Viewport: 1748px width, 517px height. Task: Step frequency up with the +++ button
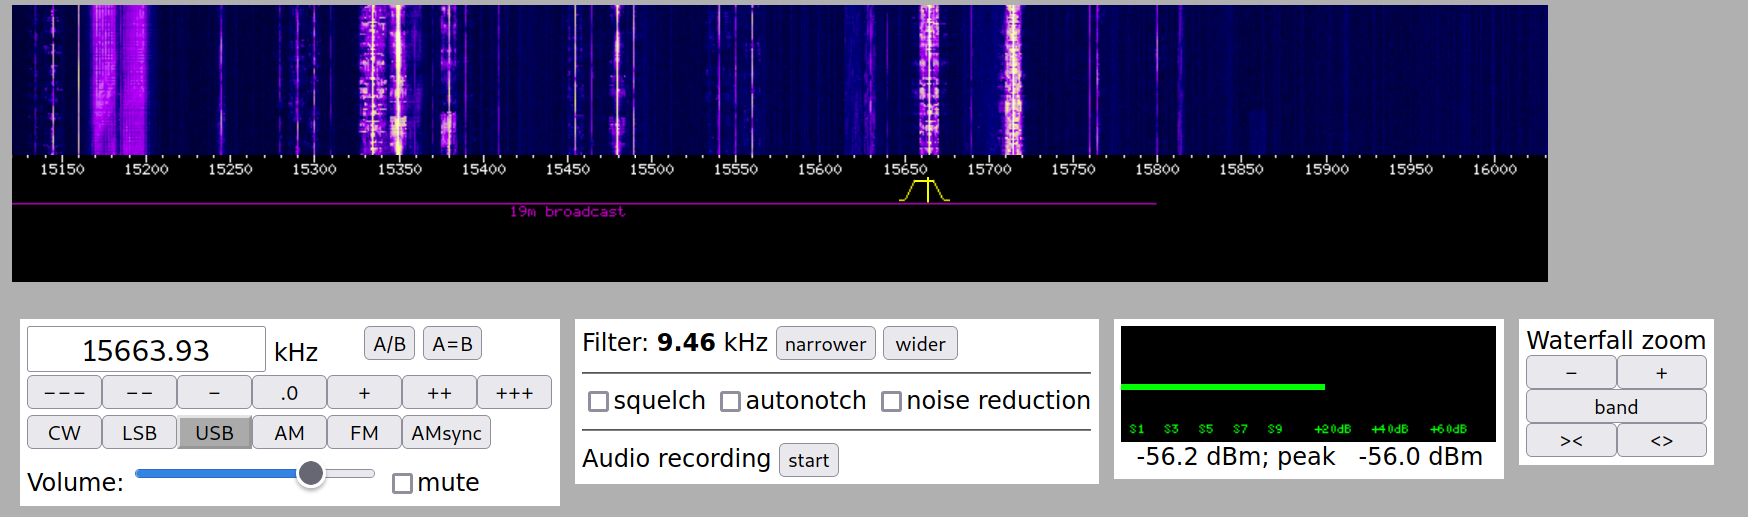[x=514, y=393]
